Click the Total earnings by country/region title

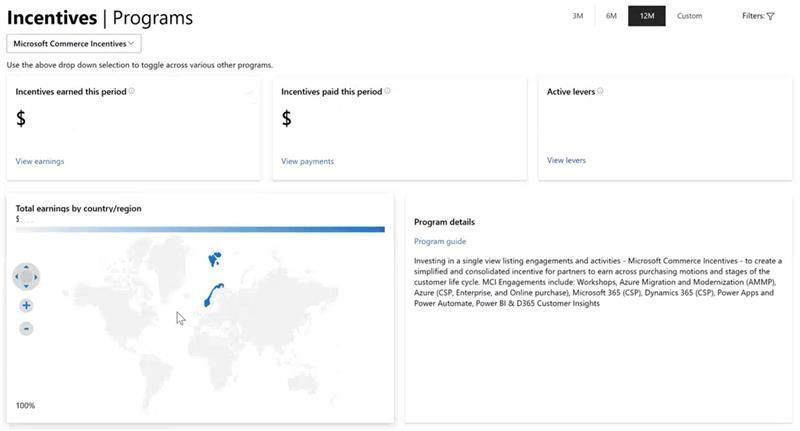click(x=79, y=209)
